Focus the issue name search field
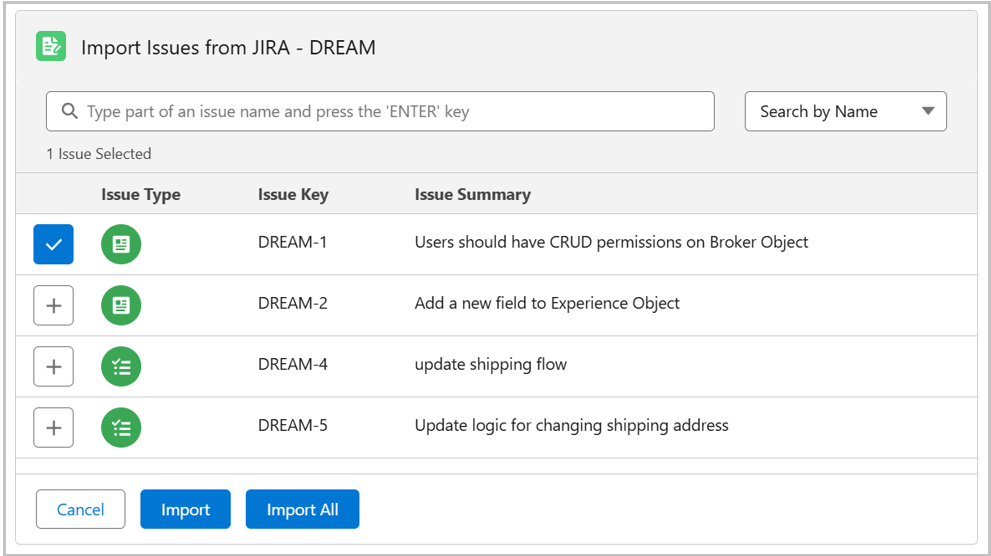The height and width of the screenshot is (556, 991). tap(390, 112)
